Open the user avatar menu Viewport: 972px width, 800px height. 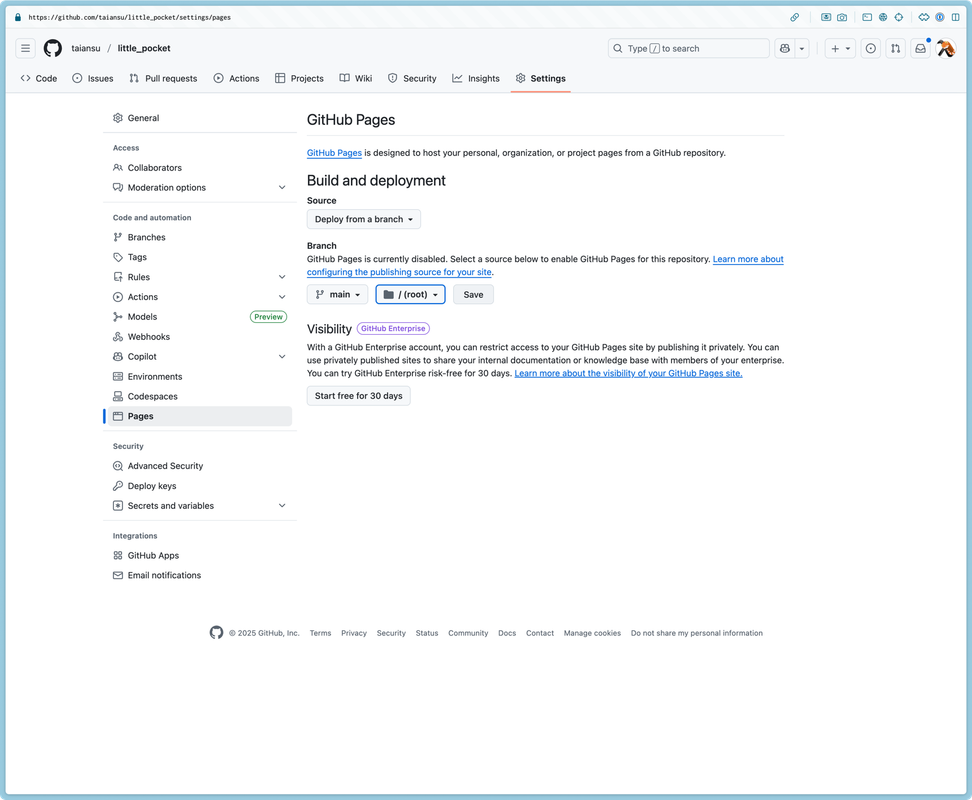(x=946, y=48)
